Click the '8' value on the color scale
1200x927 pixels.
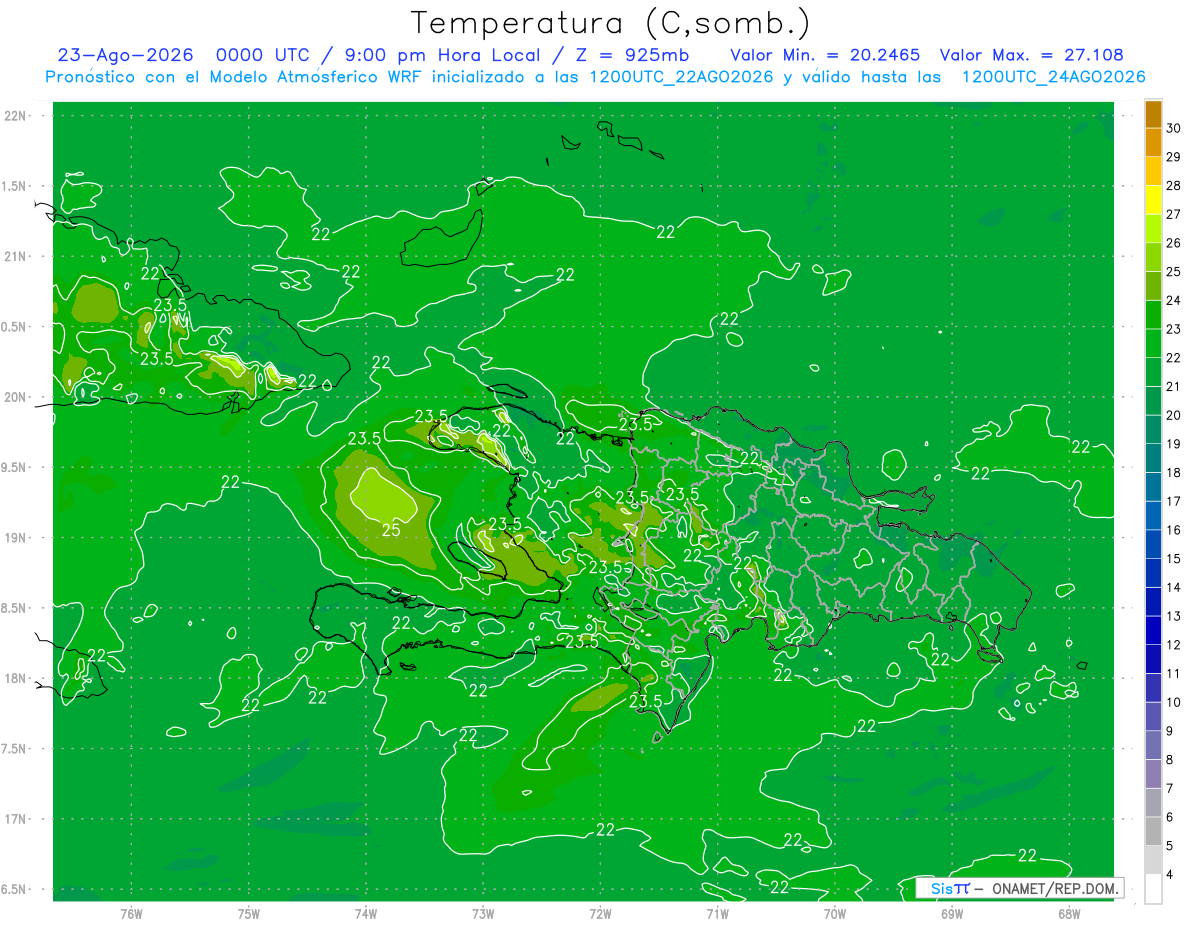(x=1172, y=760)
